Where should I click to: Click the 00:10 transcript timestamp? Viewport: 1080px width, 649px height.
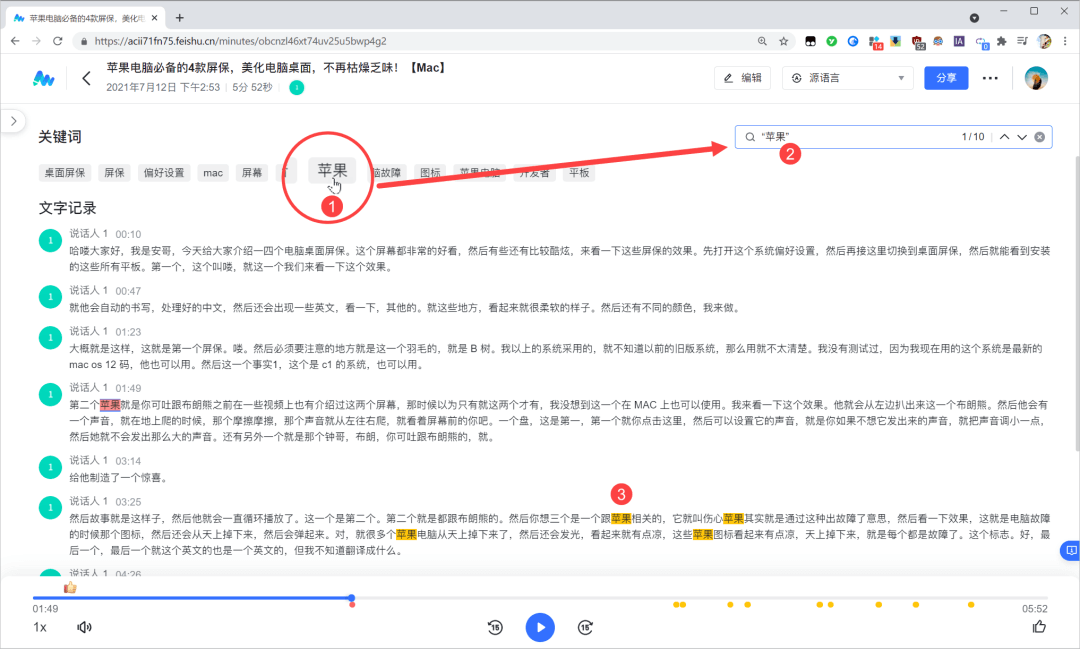(x=128, y=234)
